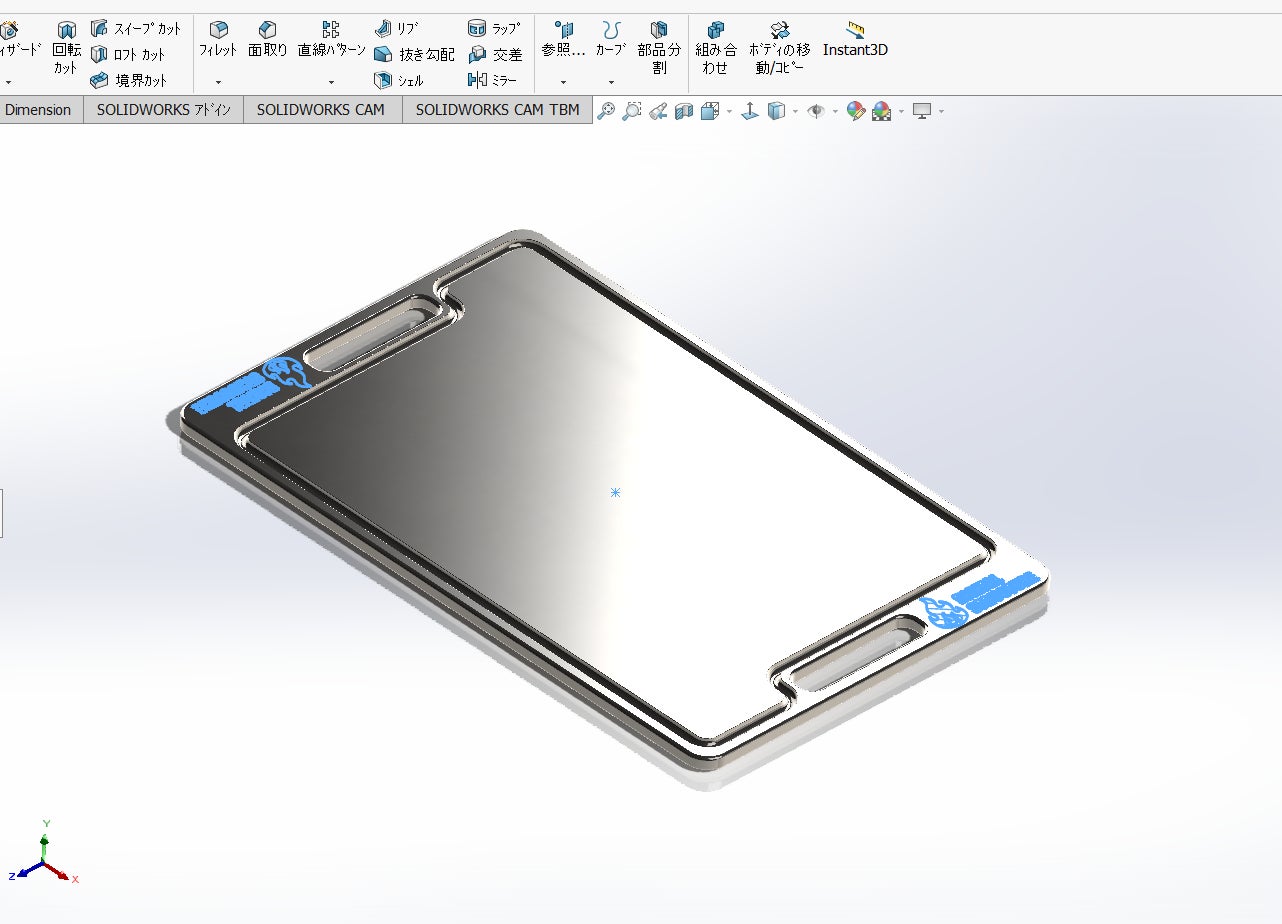Expand the フィレット dropdown arrow
This screenshot has width=1282, height=924.
tap(218, 82)
